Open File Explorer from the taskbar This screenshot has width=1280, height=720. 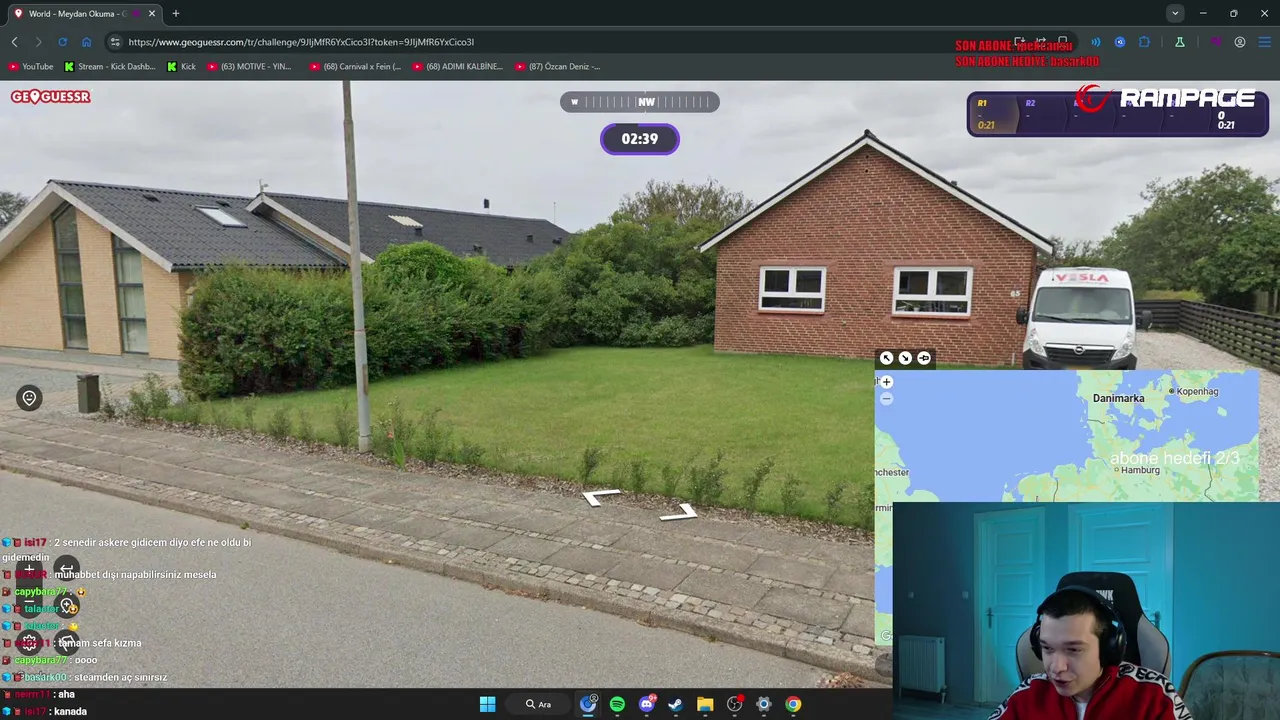click(x=705, y=704)
